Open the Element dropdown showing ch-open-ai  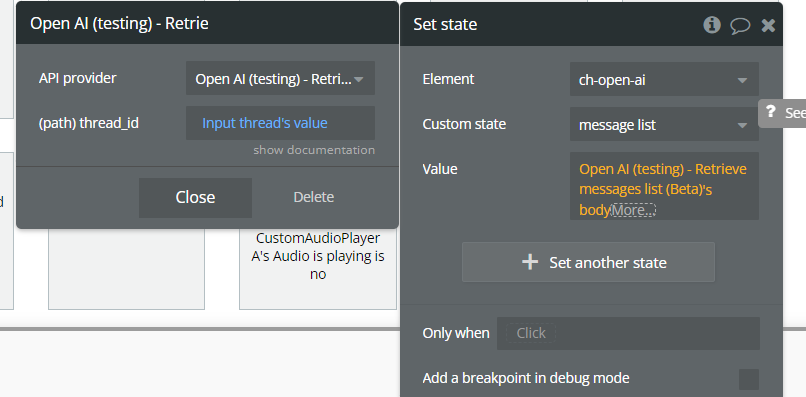(x=664, y=79)
